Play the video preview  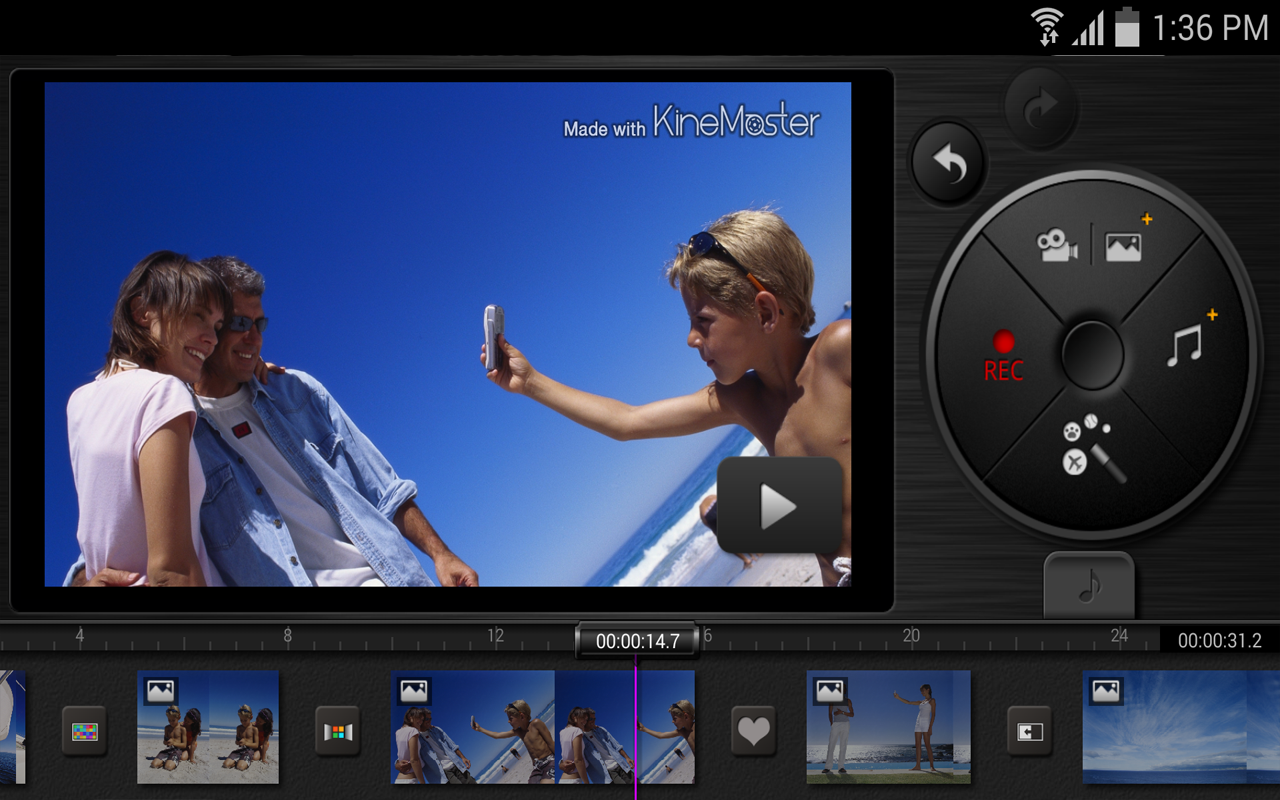tap(780, 506)
